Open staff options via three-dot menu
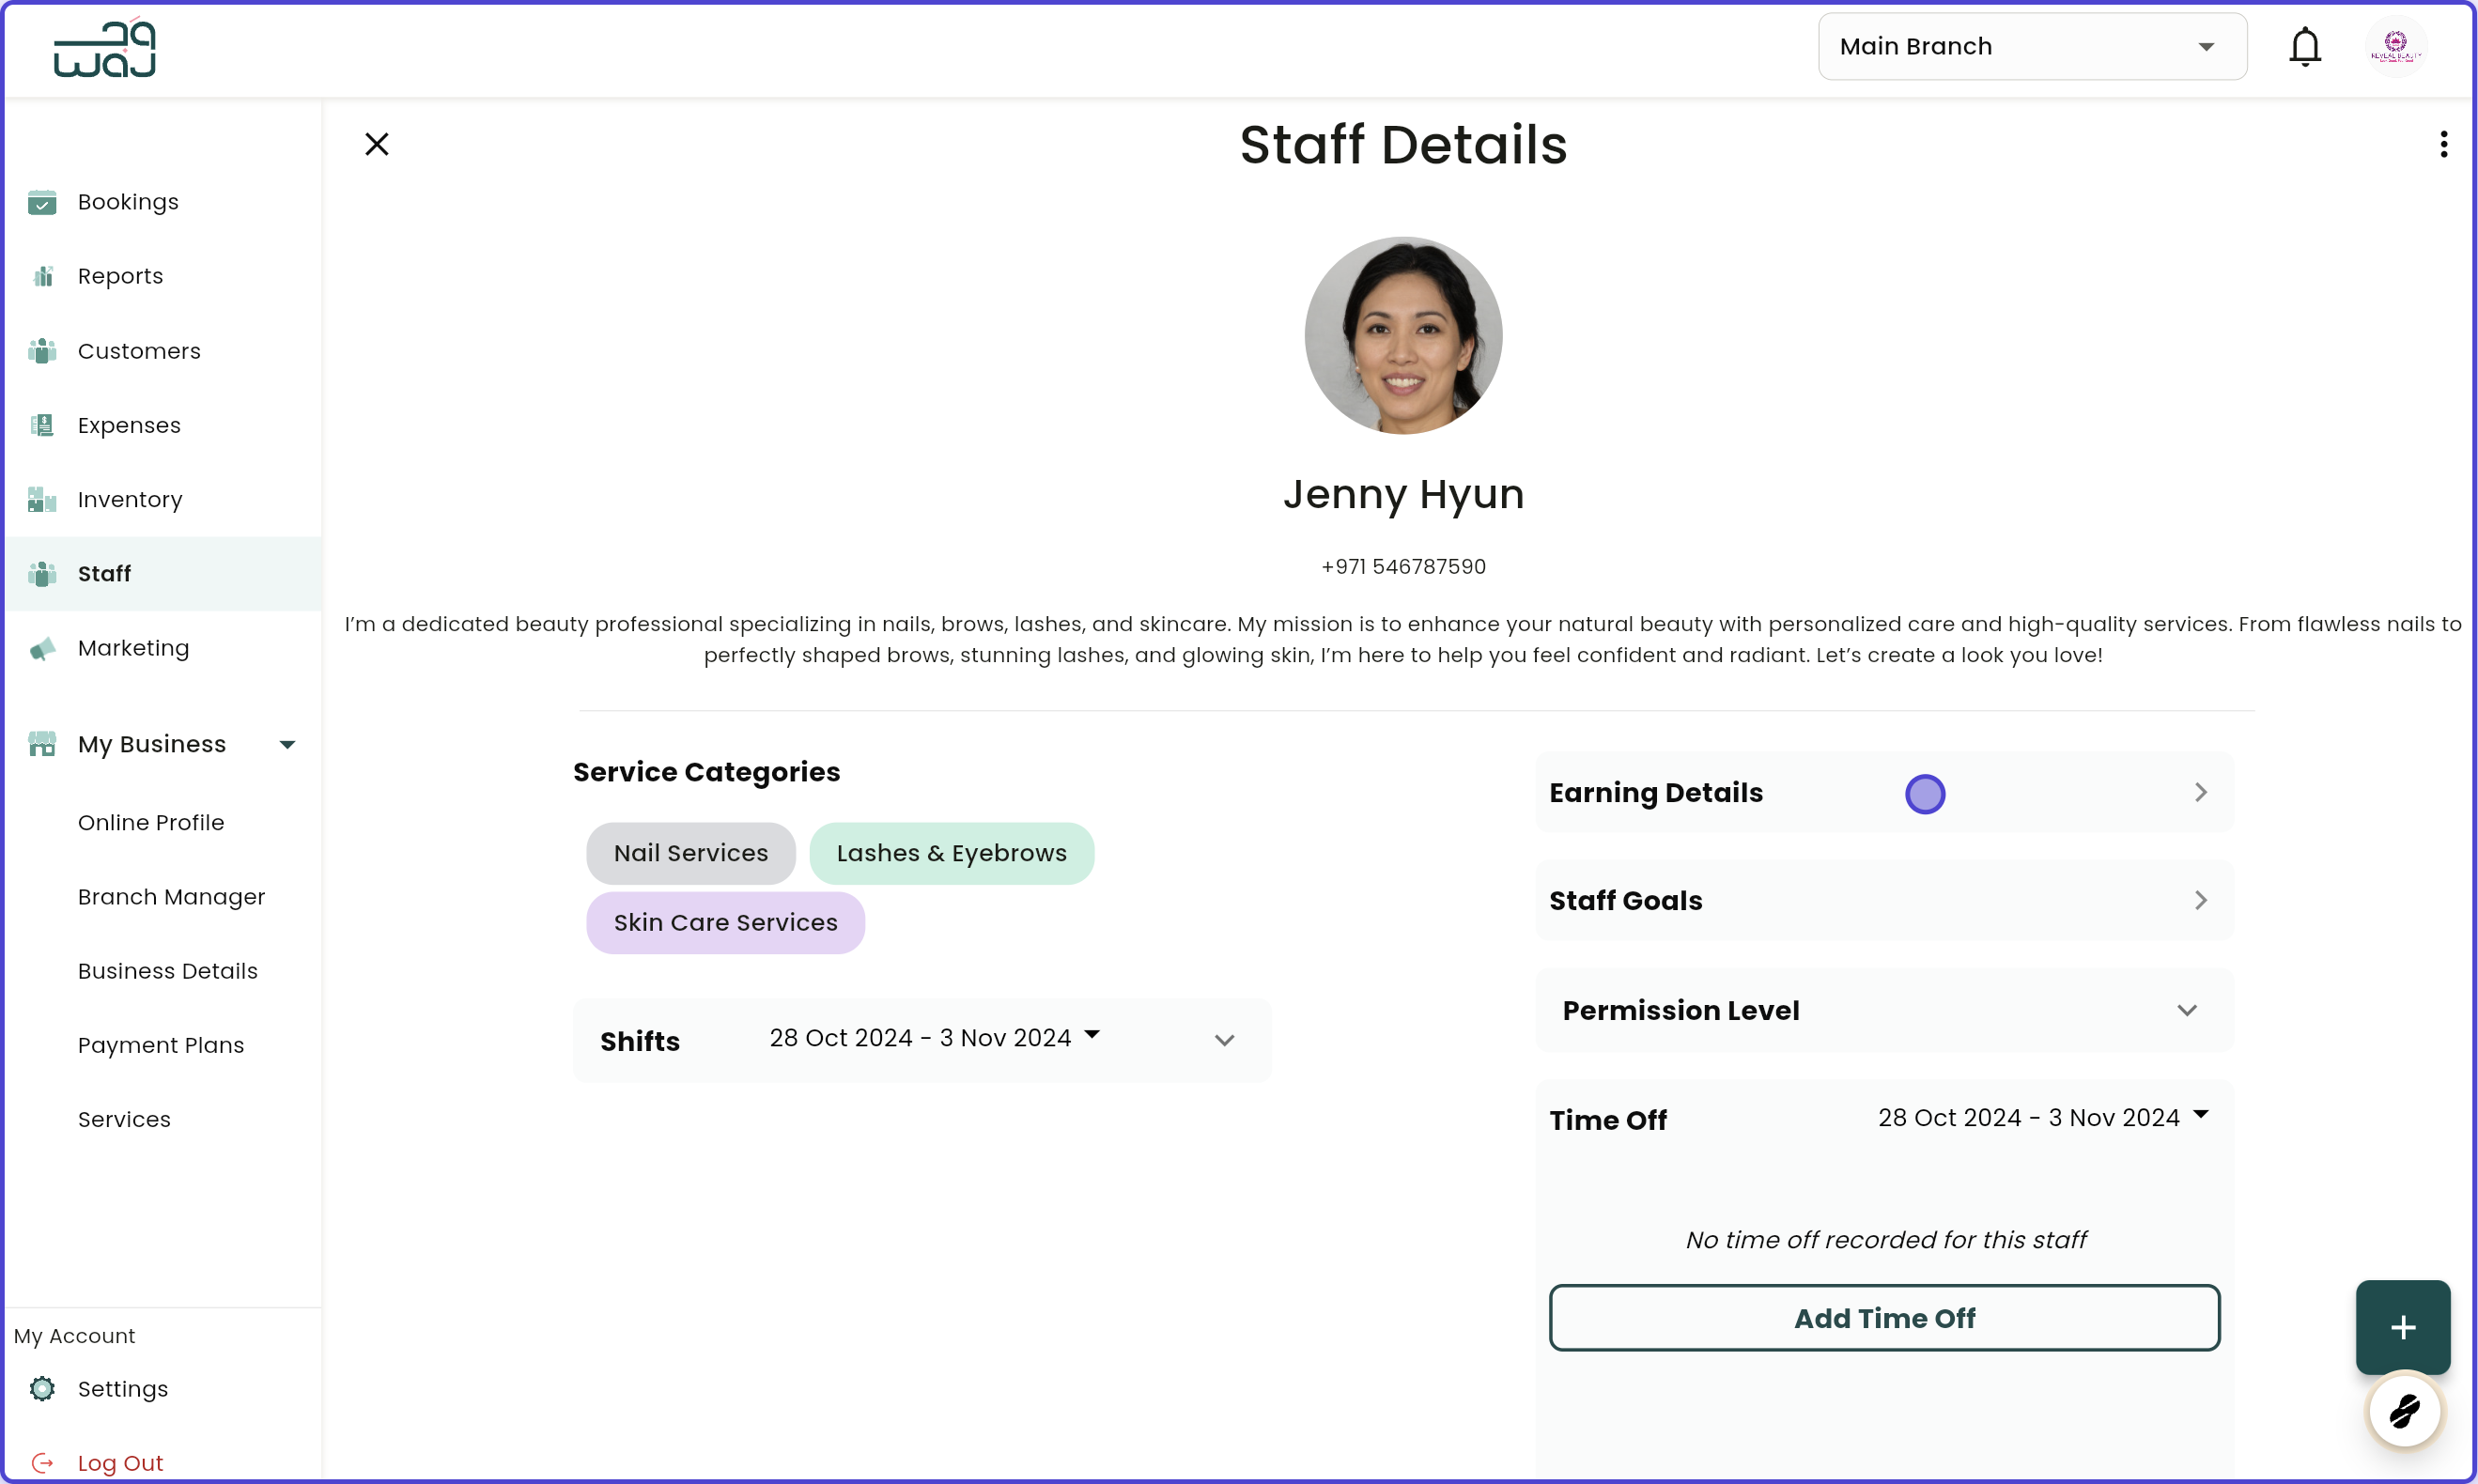Viewport: 2478px width, 1484px height. (x=2443, y=144)
